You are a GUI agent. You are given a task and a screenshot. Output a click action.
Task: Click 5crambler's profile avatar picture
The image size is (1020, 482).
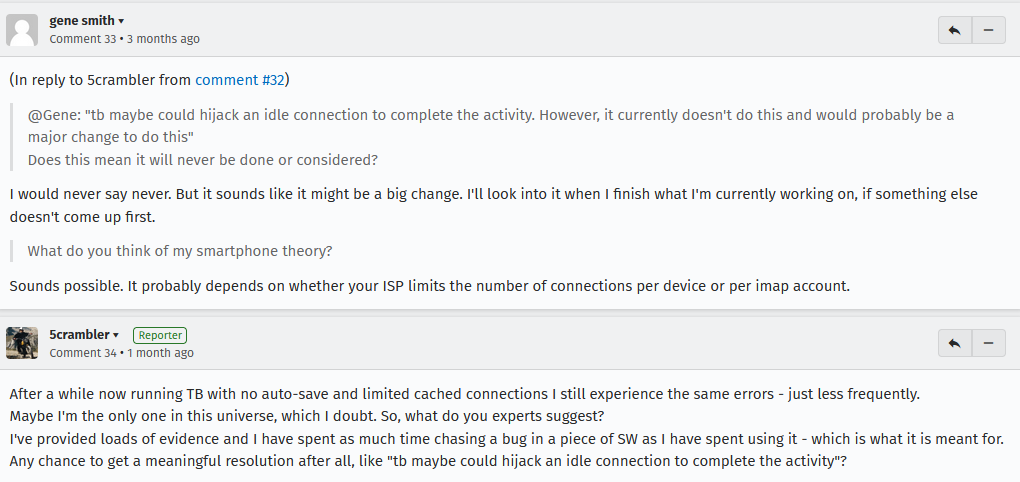pyautogui.click(x=22, y=343)
